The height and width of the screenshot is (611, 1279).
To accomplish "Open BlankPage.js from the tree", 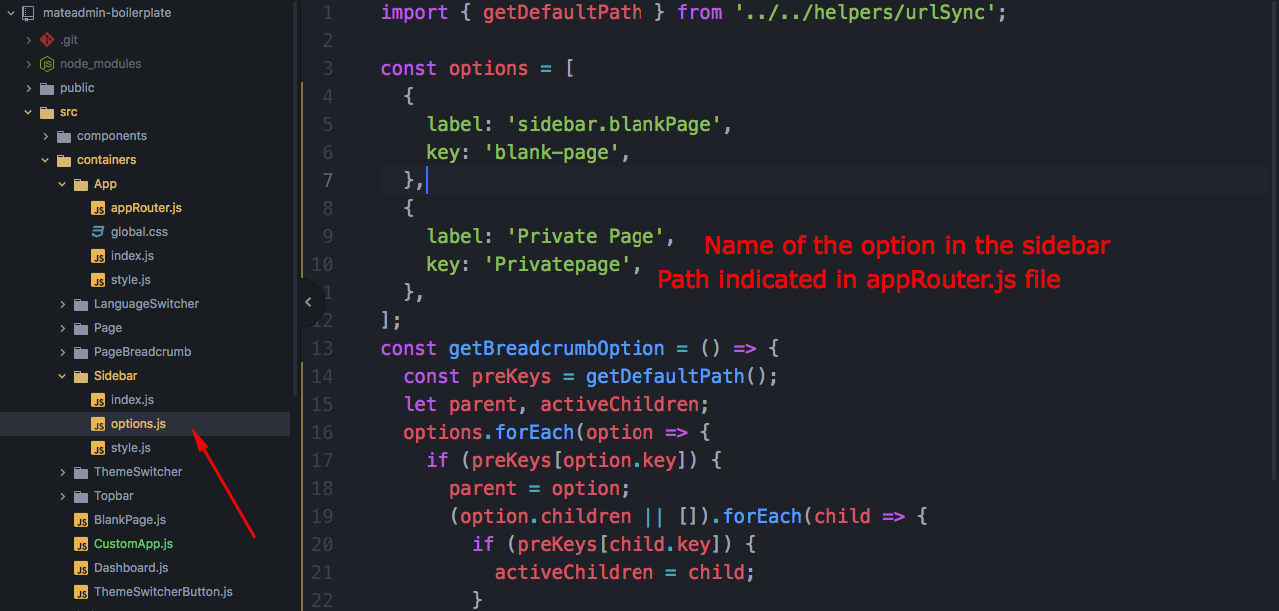I will point(129,520).
